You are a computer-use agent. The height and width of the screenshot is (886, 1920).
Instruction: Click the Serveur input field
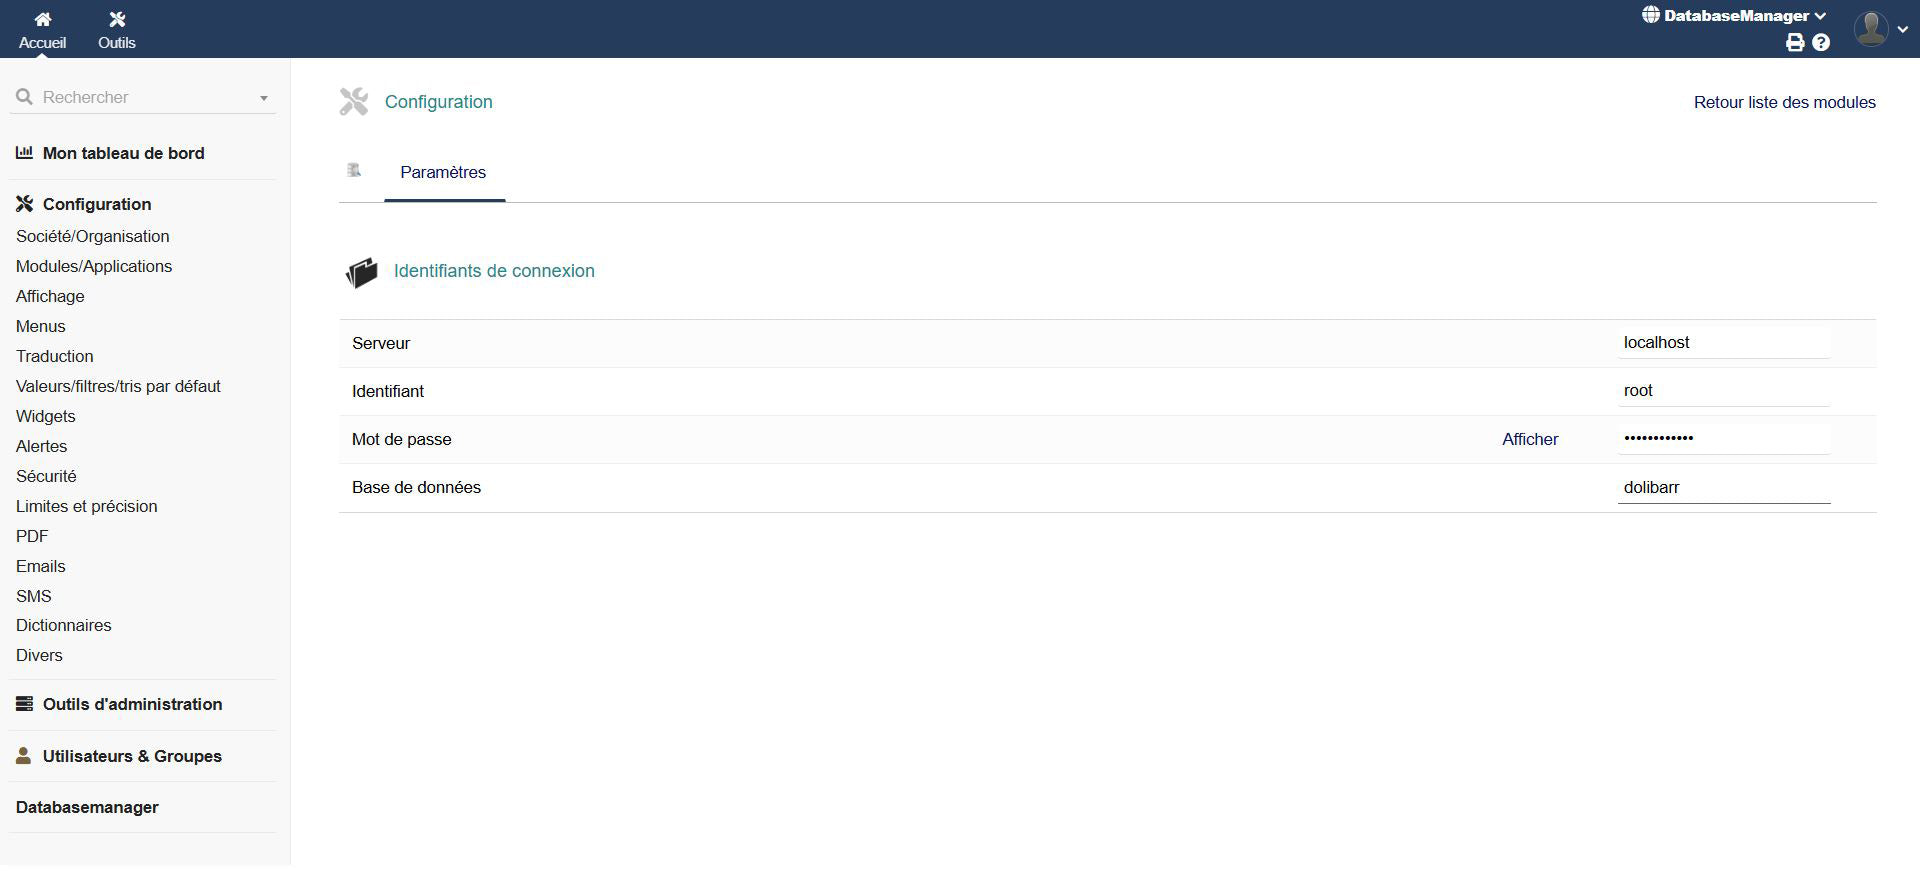(1723, 342)
